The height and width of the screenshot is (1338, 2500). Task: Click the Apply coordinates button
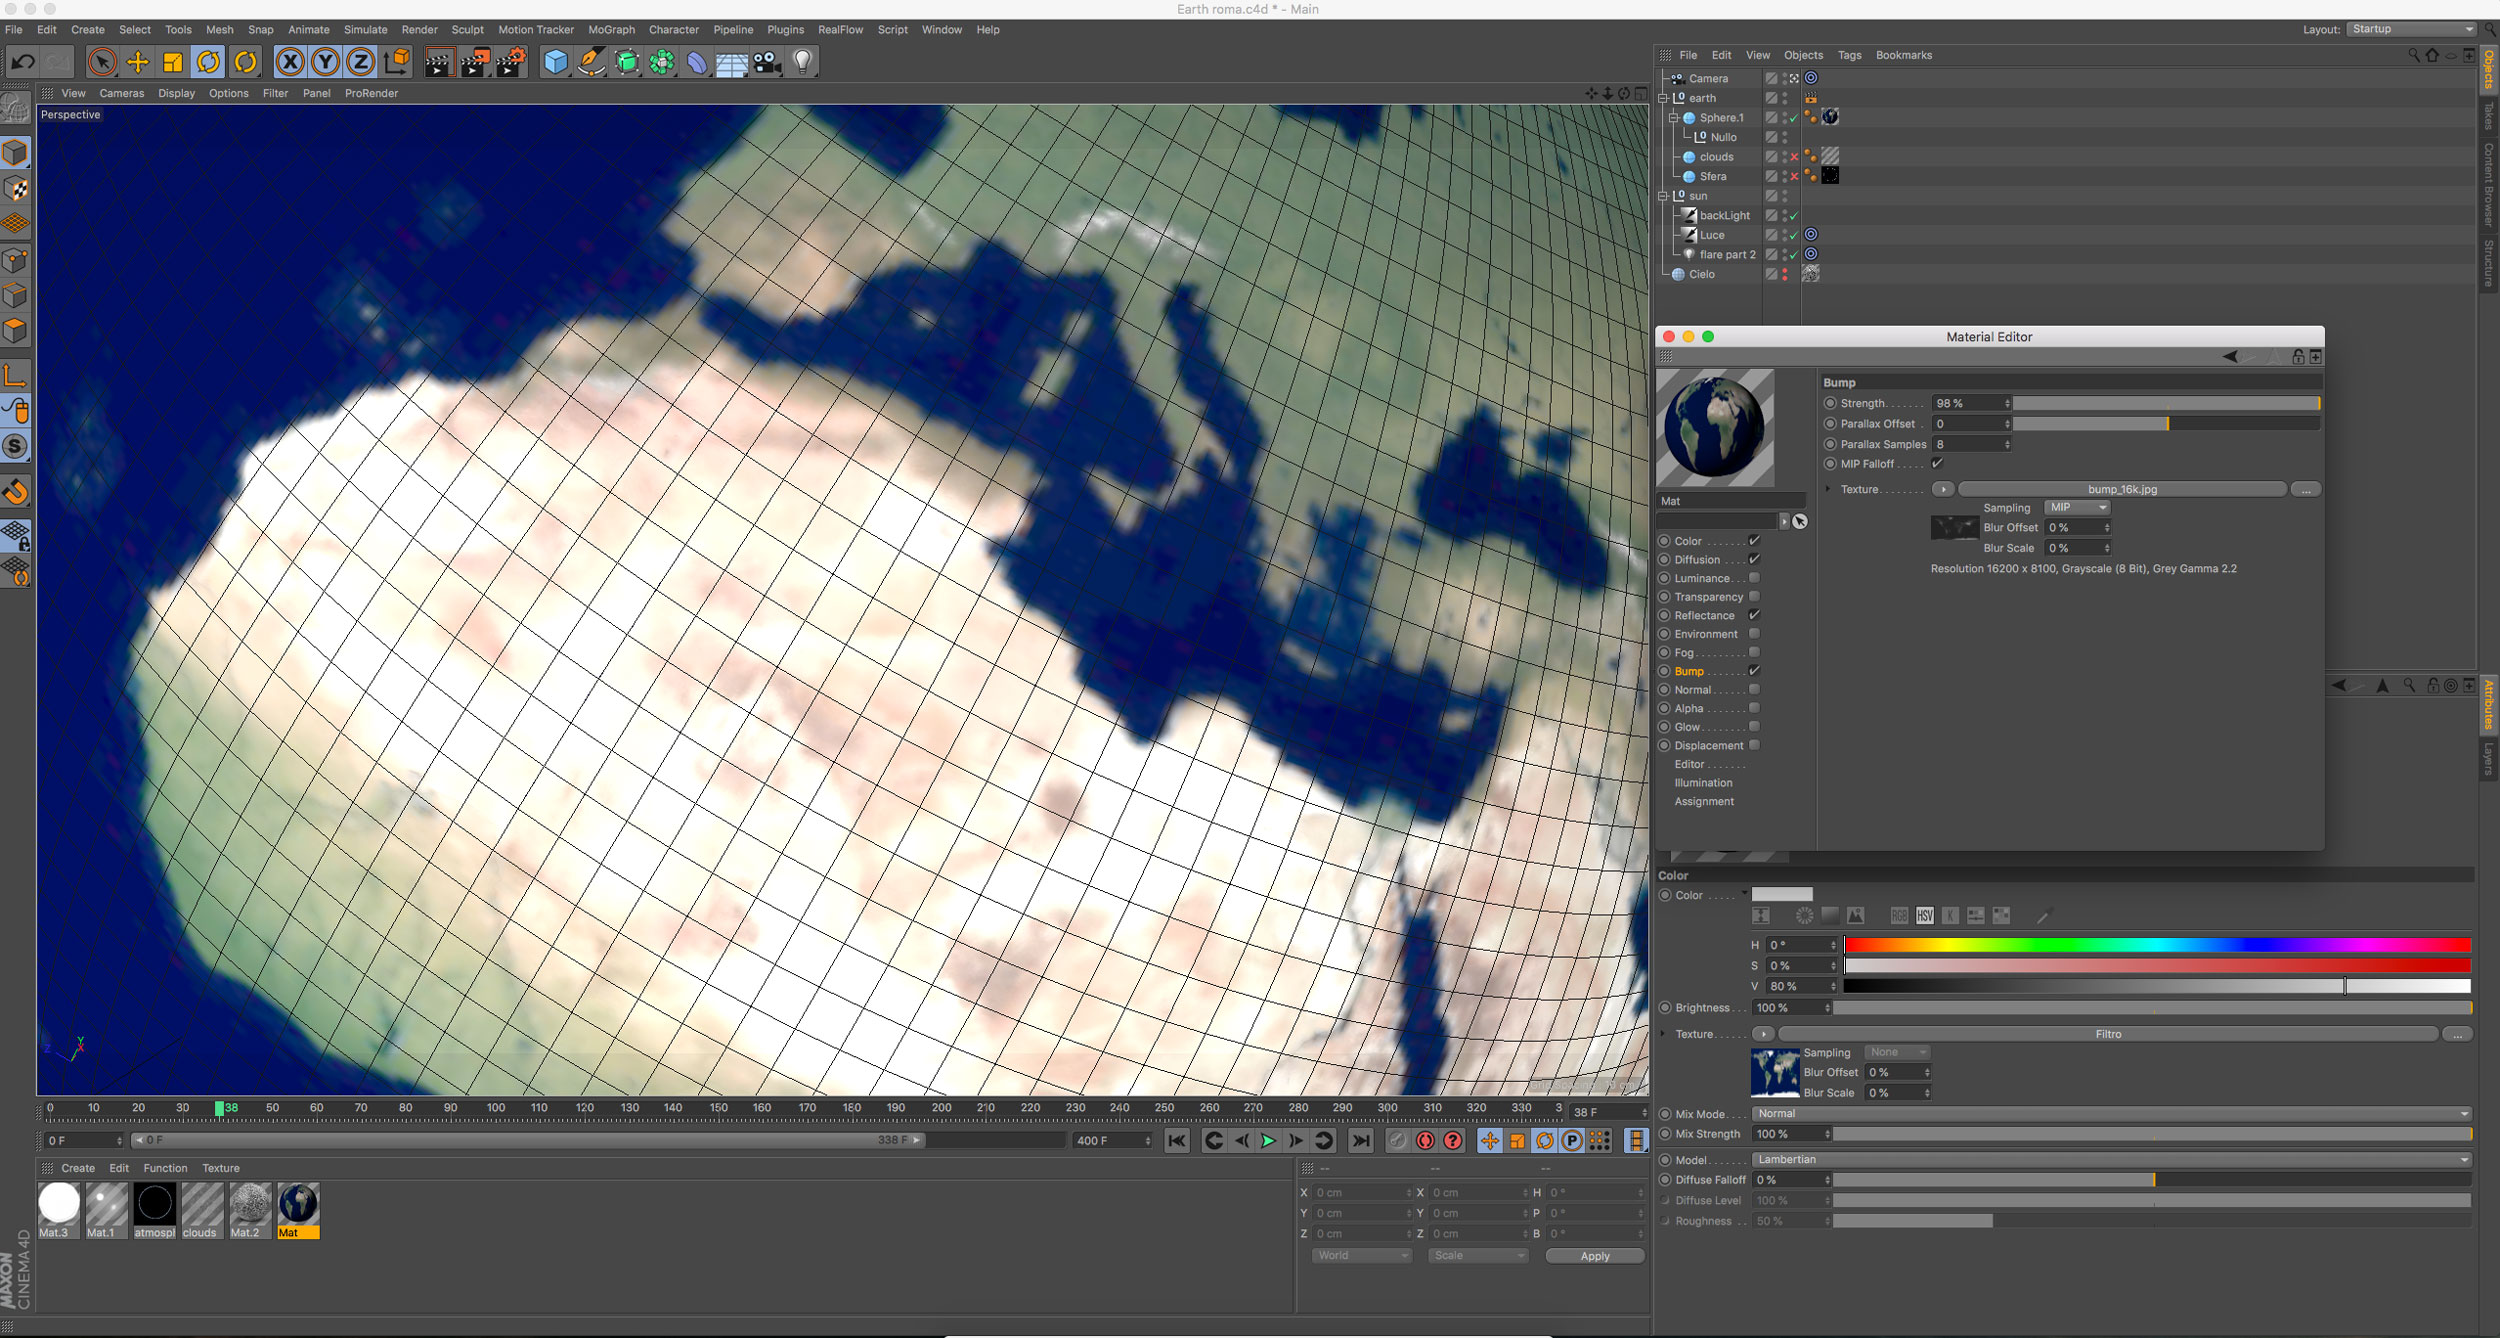[1595, 1256]
